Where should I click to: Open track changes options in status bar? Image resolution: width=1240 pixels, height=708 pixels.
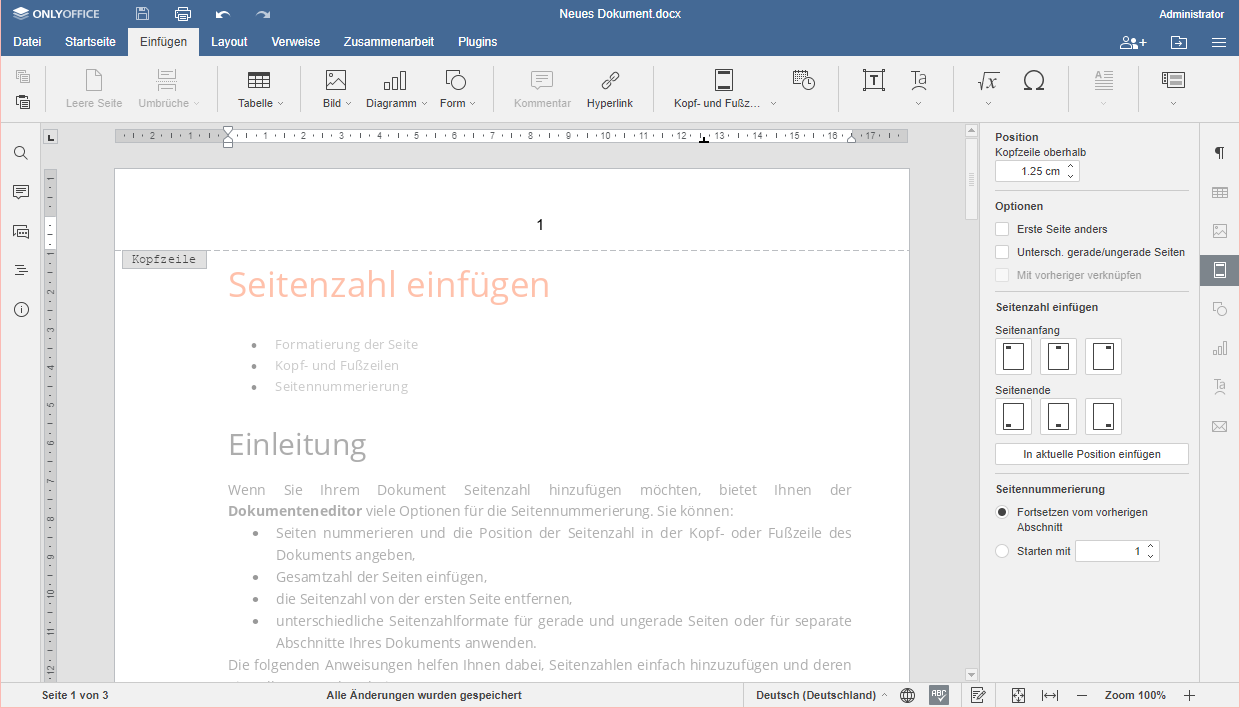click(x=979, y=695)
